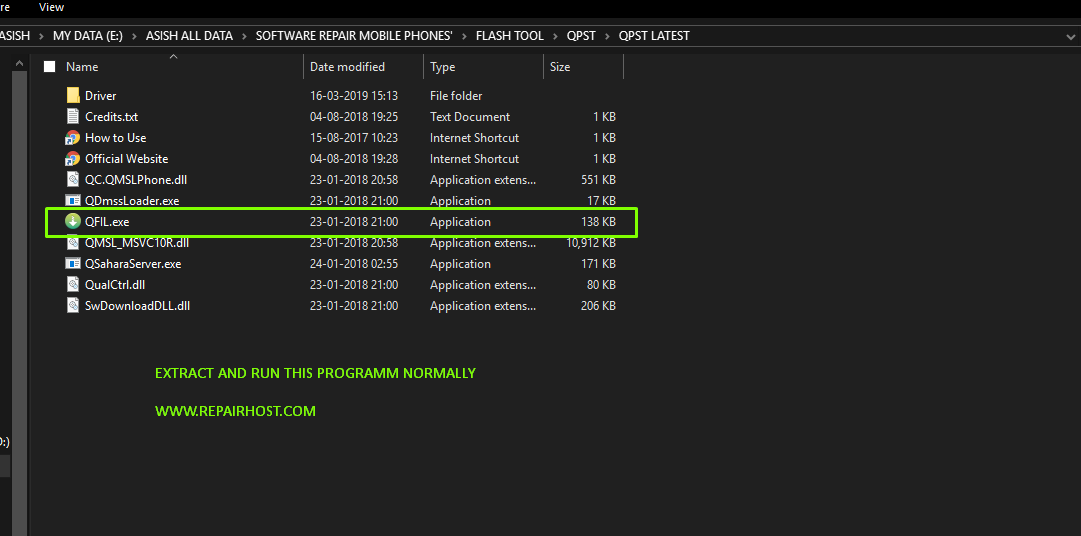The height and width of the screenshot is (536, 1081).
Task: Select the QC.QMSLPhone.dll file name
Action: [x=136, y=179]
